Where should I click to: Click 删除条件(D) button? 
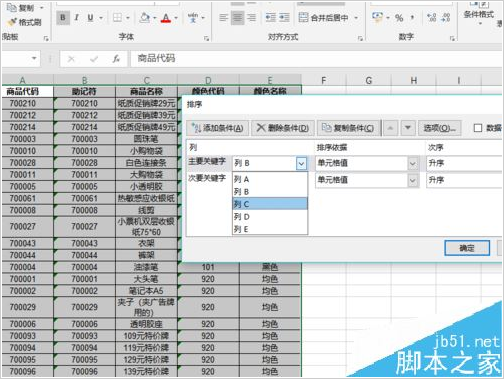(x=283, y=128)
